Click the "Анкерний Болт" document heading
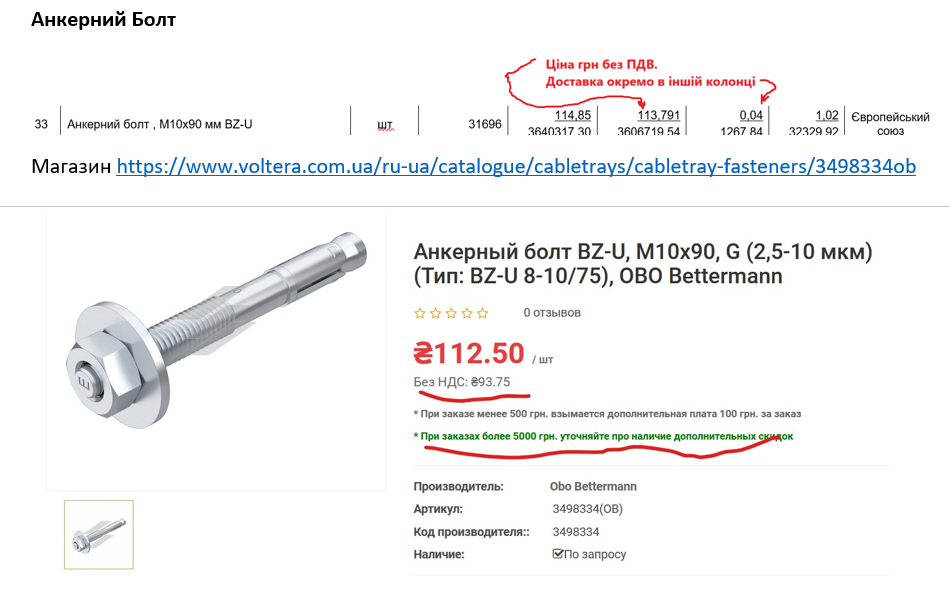 [x=104, y=20]
